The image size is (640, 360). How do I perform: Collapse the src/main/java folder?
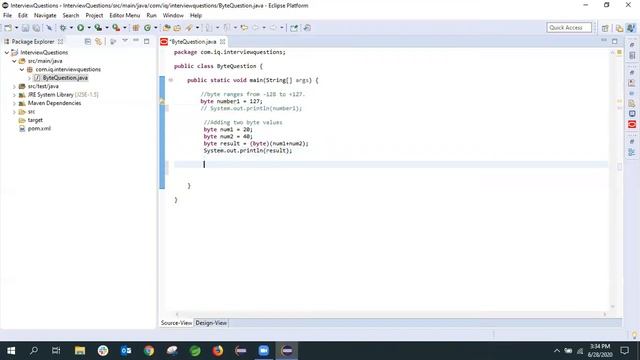coord(14,61)
